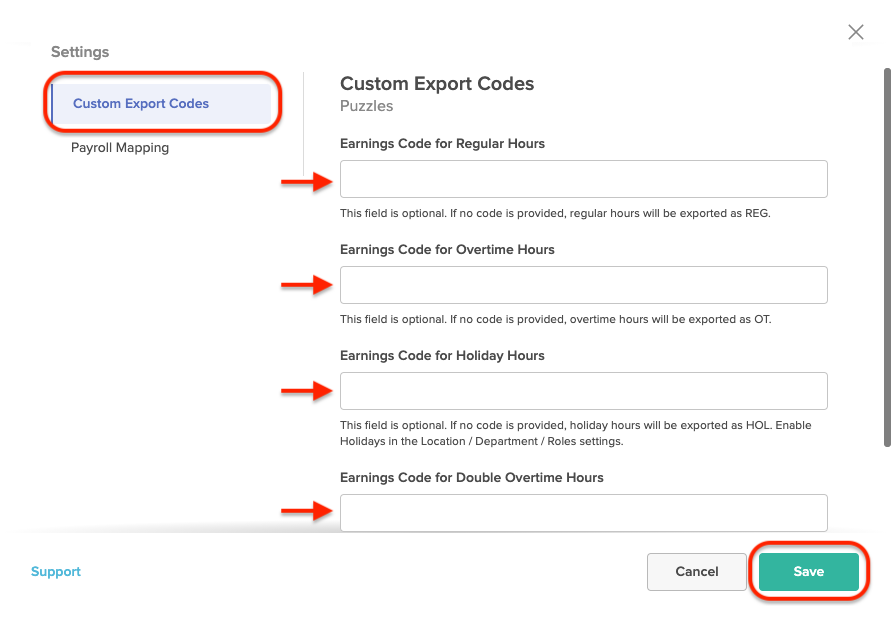The height and width of the screenshot is (627, 891).
Task: Open the Support link
Action: pos(56,571)
